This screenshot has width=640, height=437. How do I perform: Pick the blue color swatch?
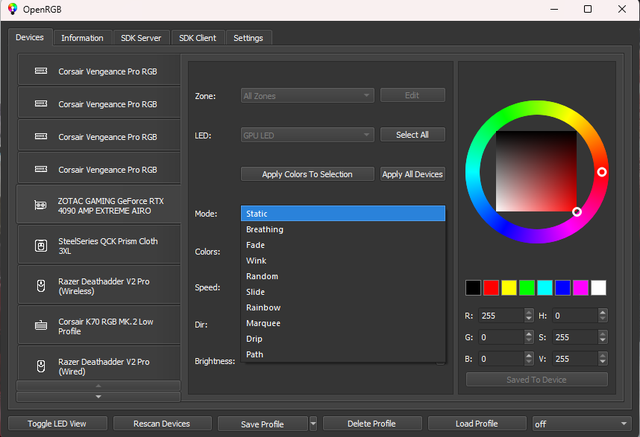pos(563,288)
